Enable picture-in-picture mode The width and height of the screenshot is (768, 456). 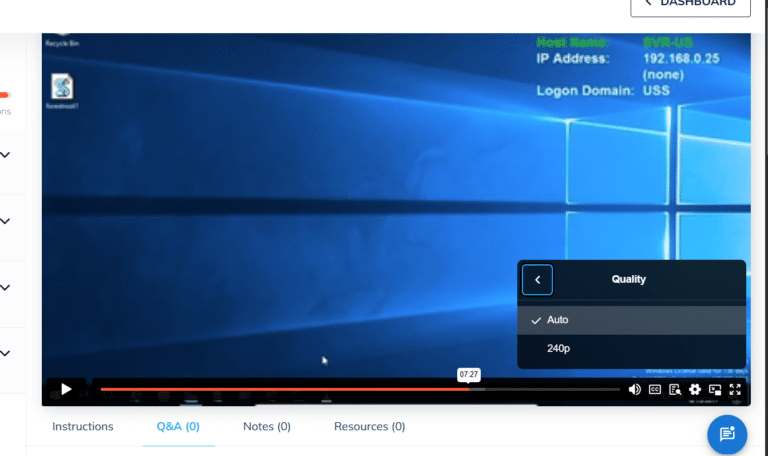pyautogui.click(x=715, y=390)
